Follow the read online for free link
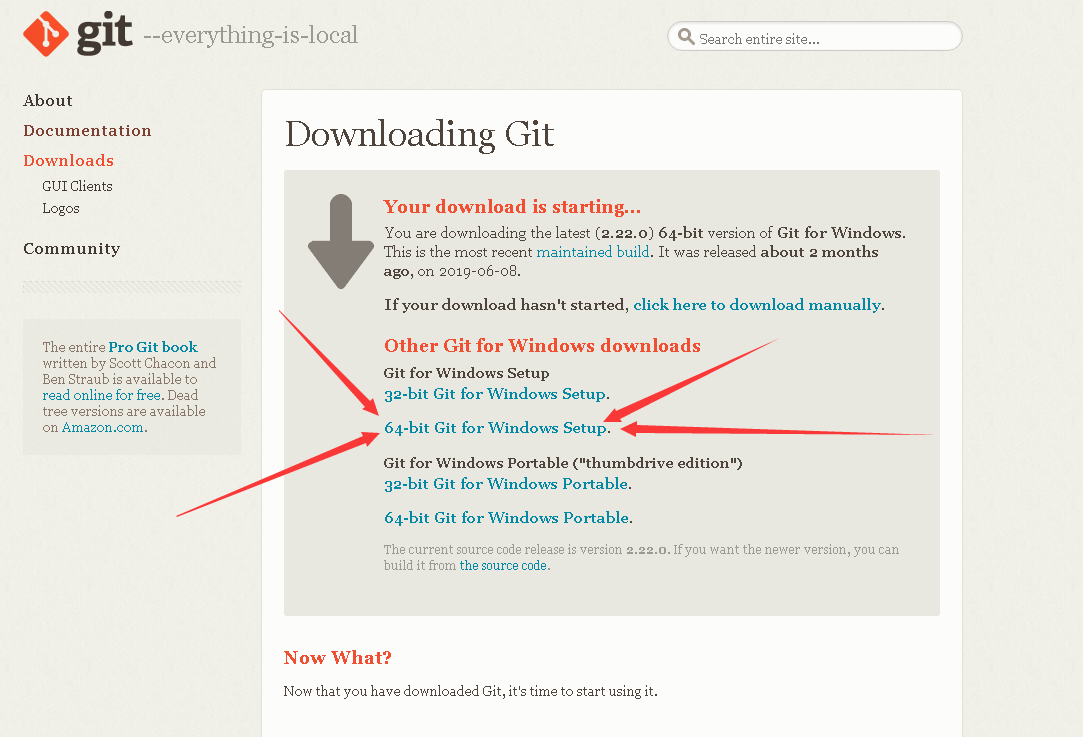Viewport: 1083px width, 737px height. click(x=102, y=395)
